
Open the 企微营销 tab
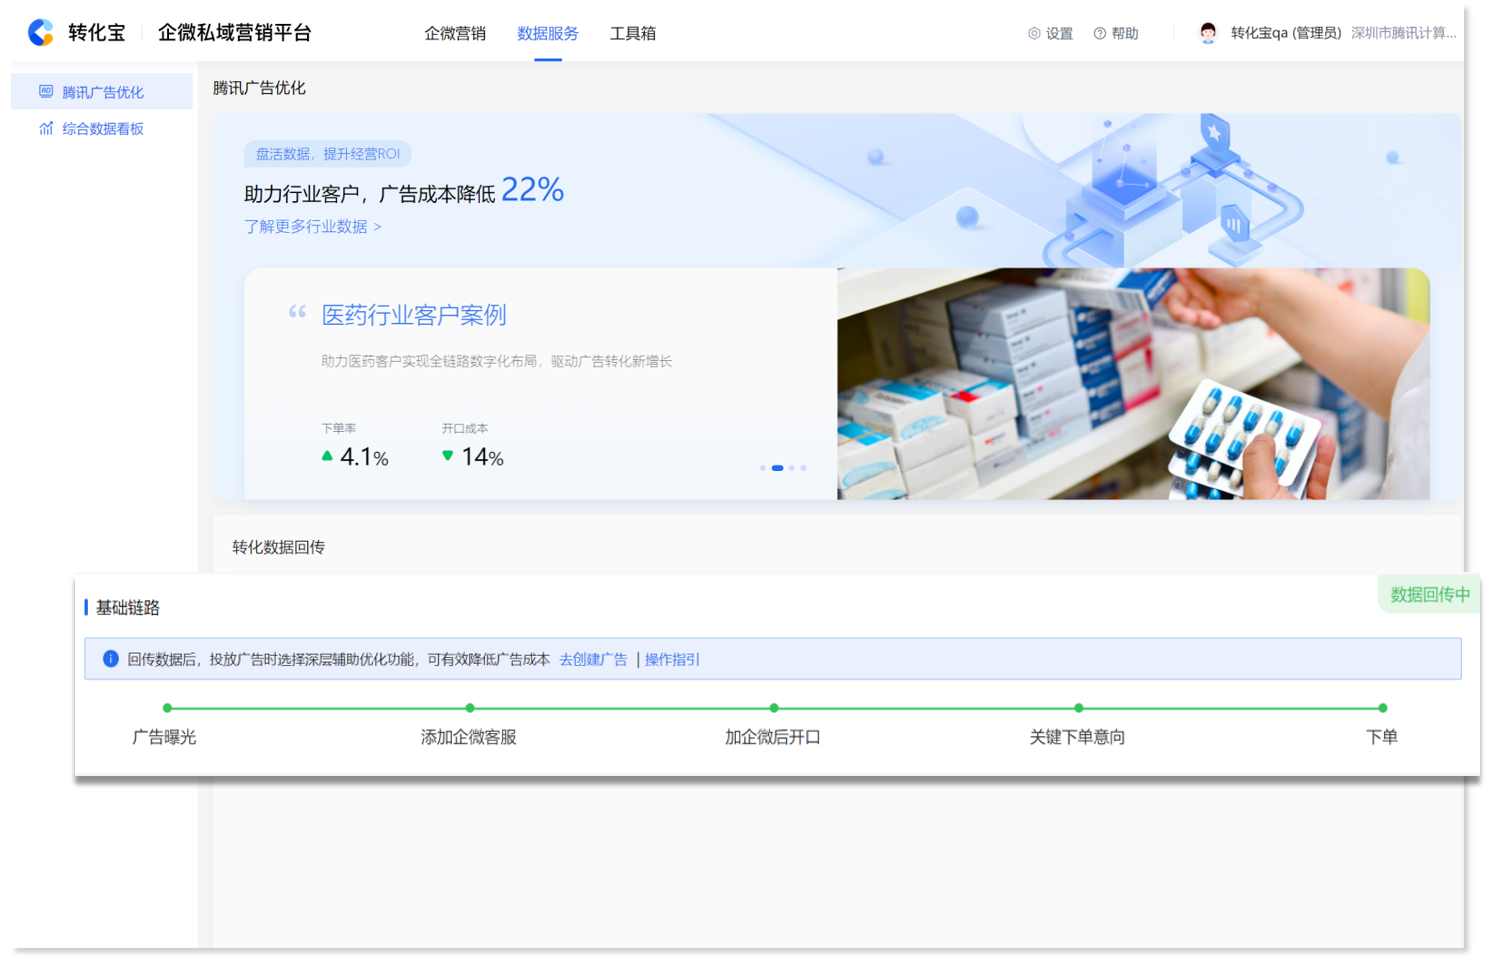pyautogui.click(x=455, y=33)
